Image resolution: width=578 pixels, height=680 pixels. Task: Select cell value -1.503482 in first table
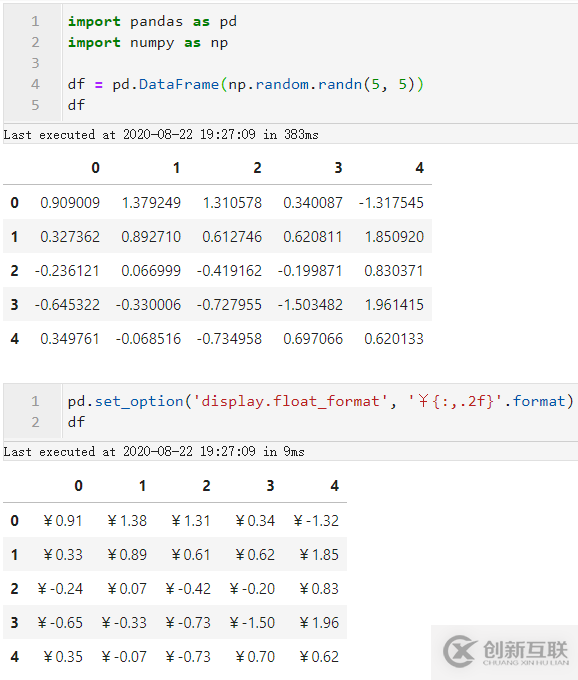310,305
